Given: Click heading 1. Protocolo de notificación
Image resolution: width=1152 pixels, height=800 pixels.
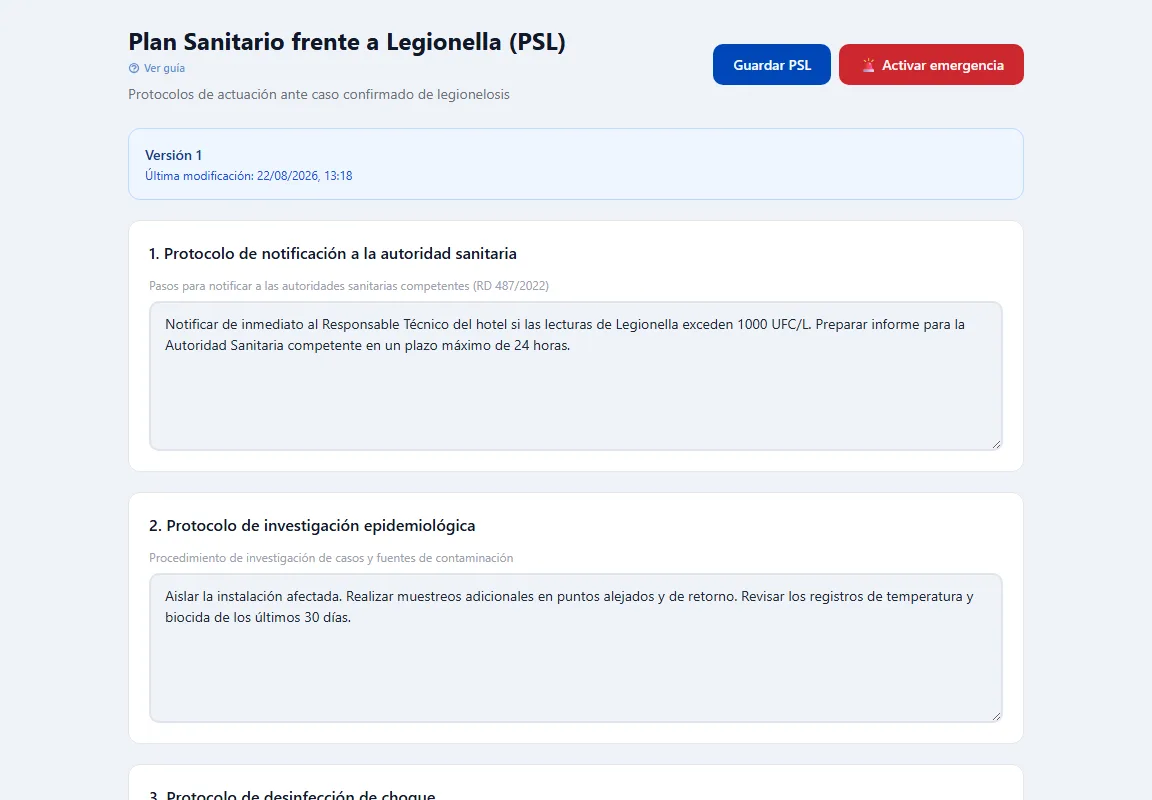Looking at the screenshot, I should tap(333, 253).
